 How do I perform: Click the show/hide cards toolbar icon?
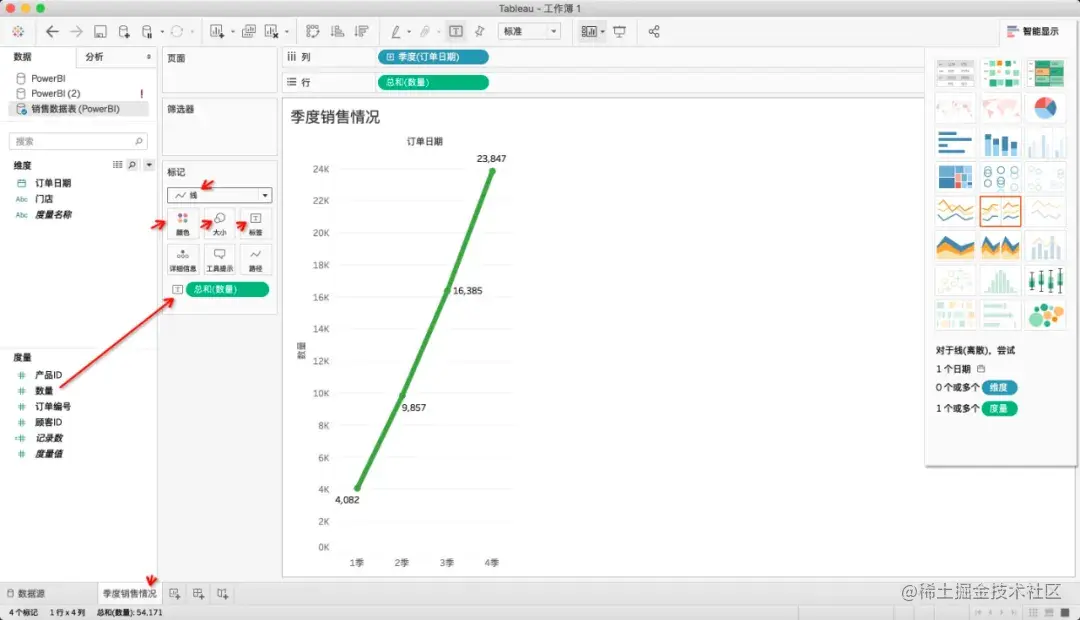[589, 32]
